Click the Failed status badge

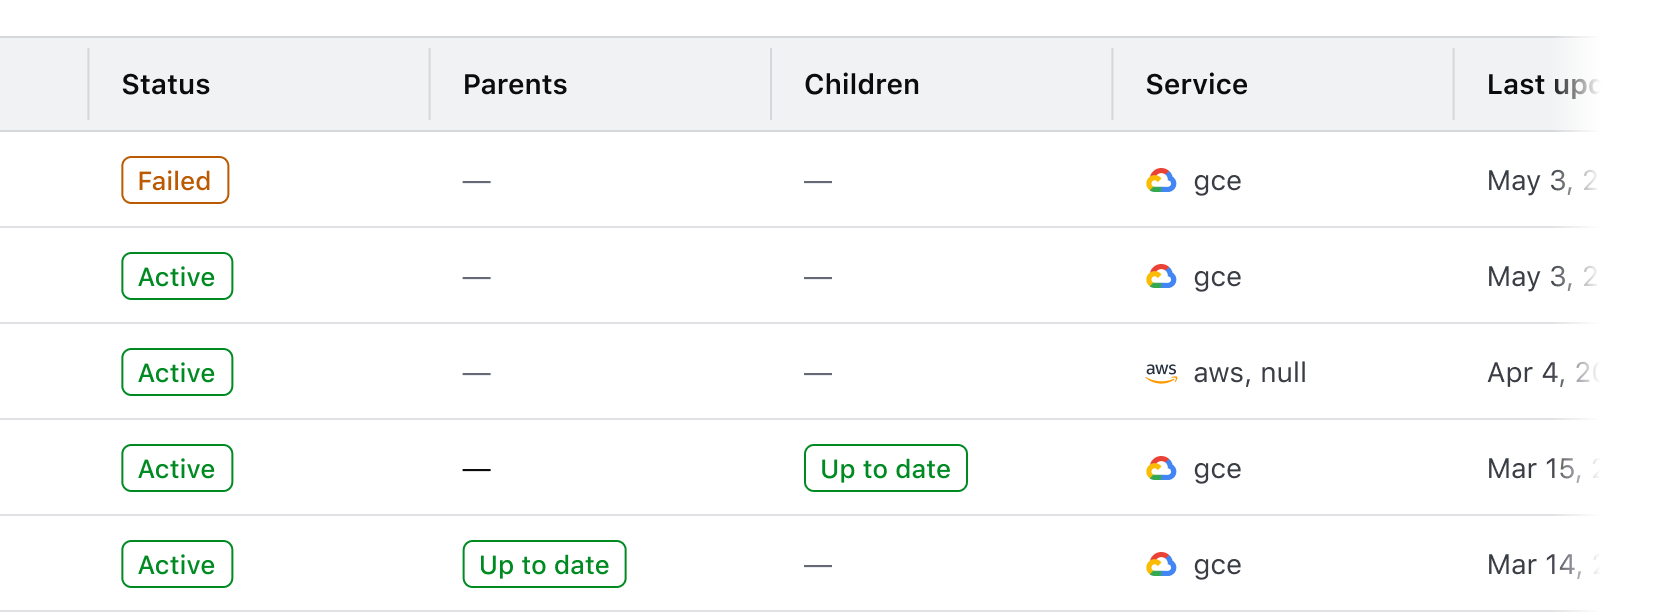point(175,181)
